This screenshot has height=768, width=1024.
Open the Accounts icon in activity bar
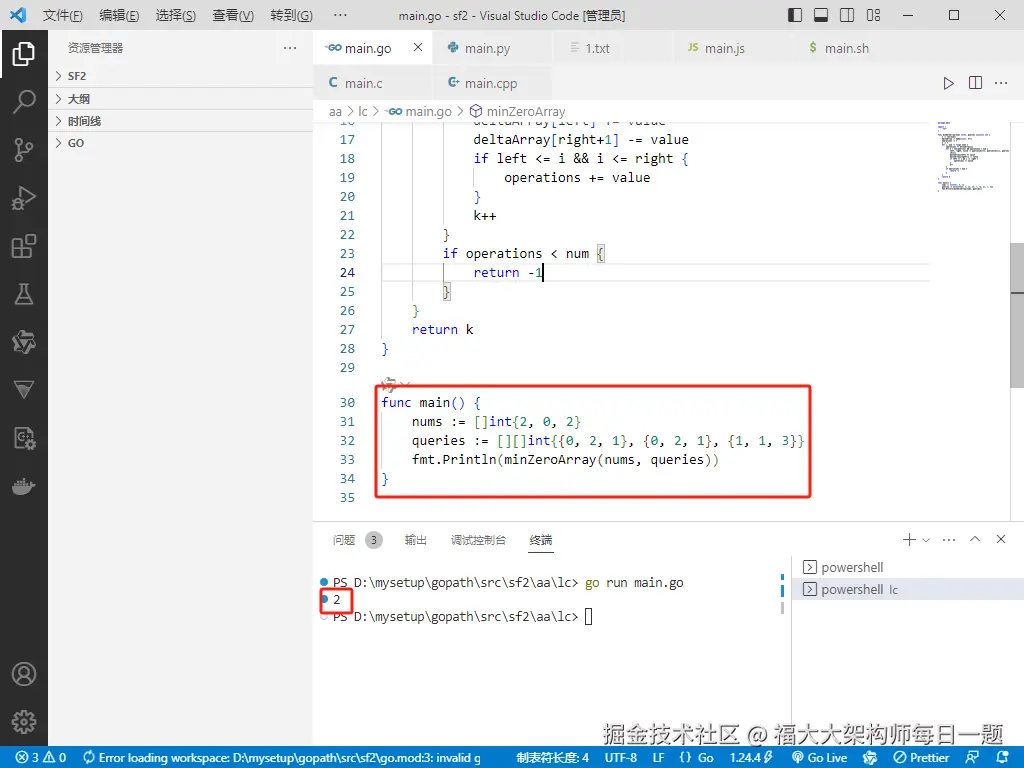coord(24,674)
